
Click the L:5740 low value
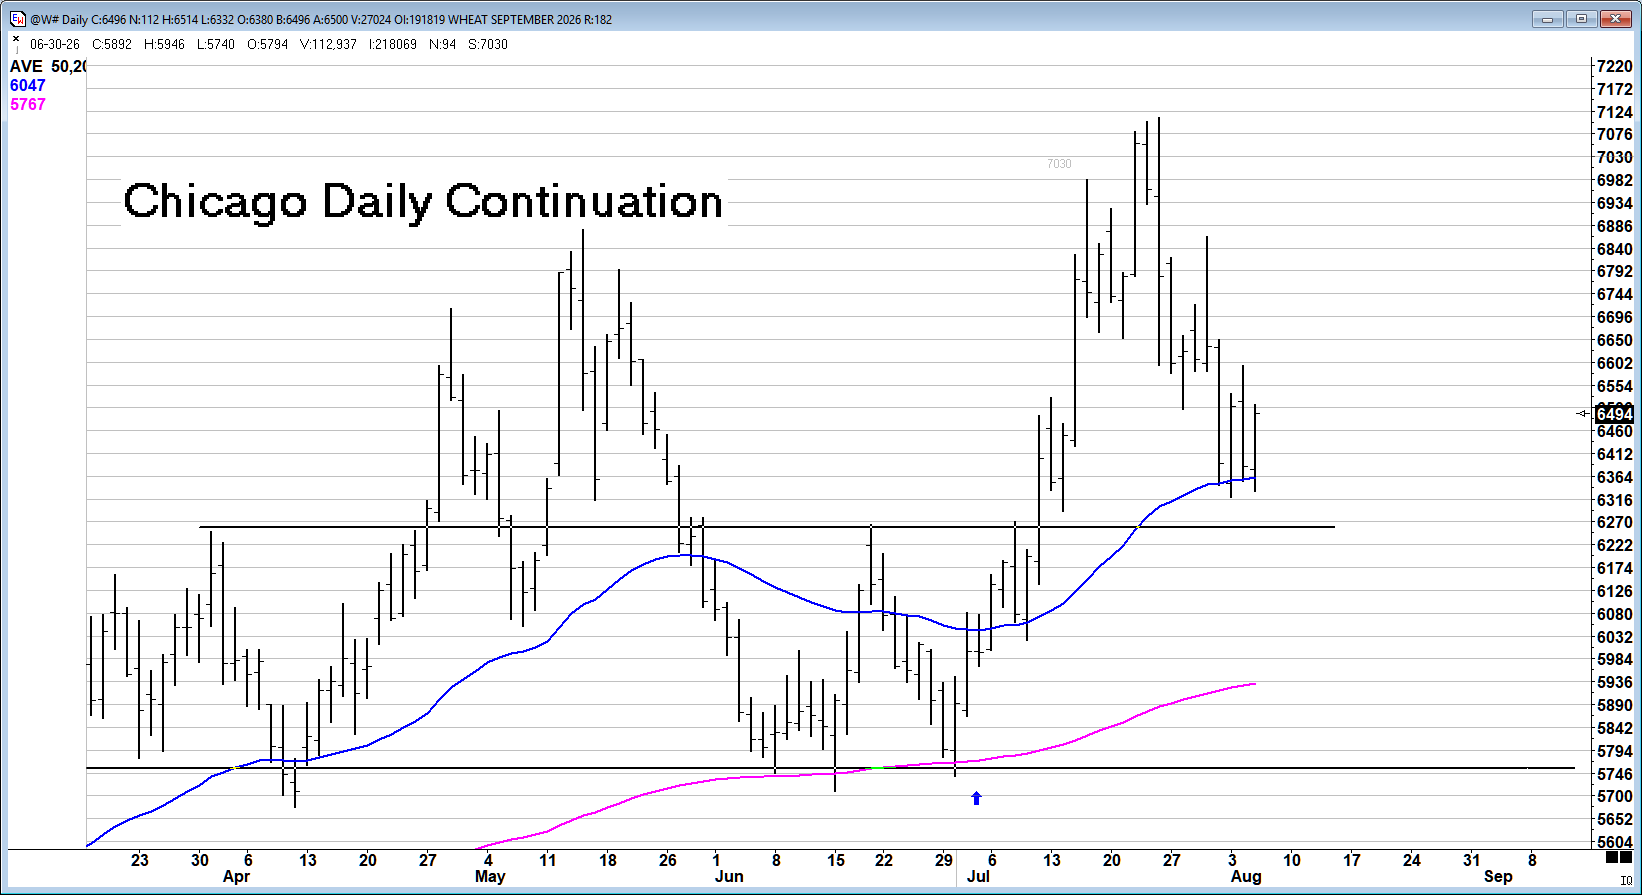[216, 45]
